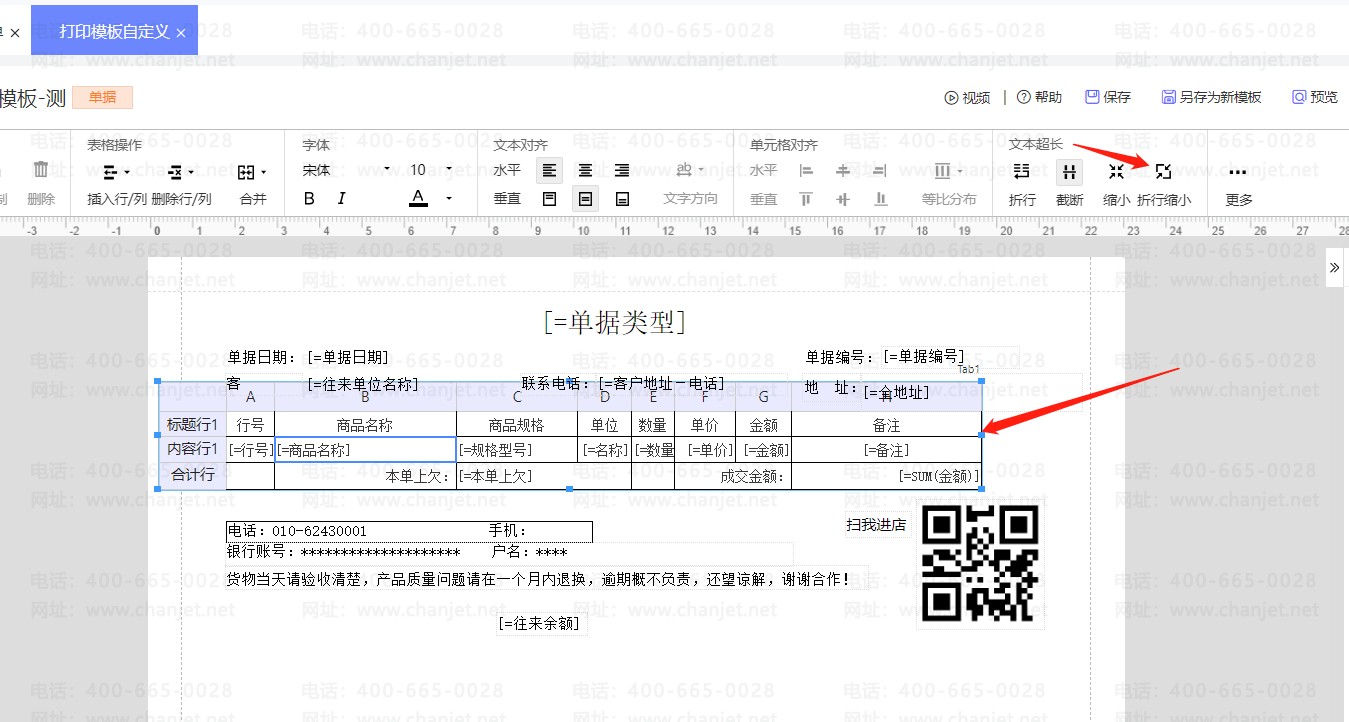
Task: Select the 标题行1 row header
Action: [193, 424]
